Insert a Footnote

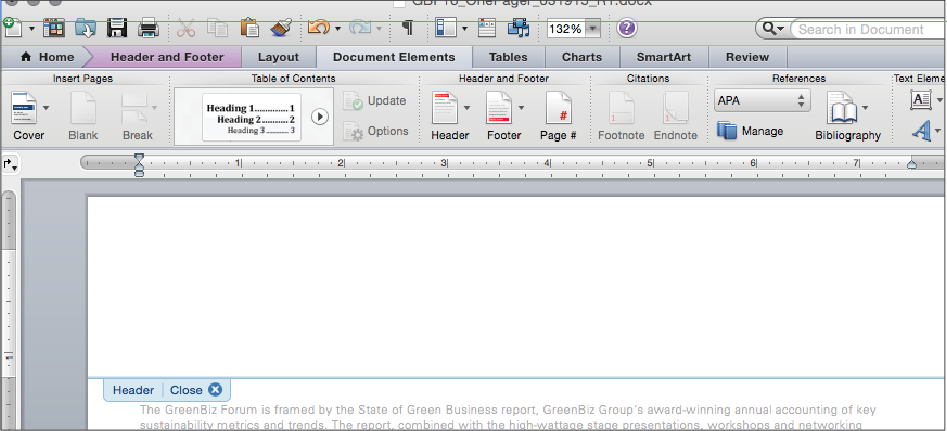point(621,117)
